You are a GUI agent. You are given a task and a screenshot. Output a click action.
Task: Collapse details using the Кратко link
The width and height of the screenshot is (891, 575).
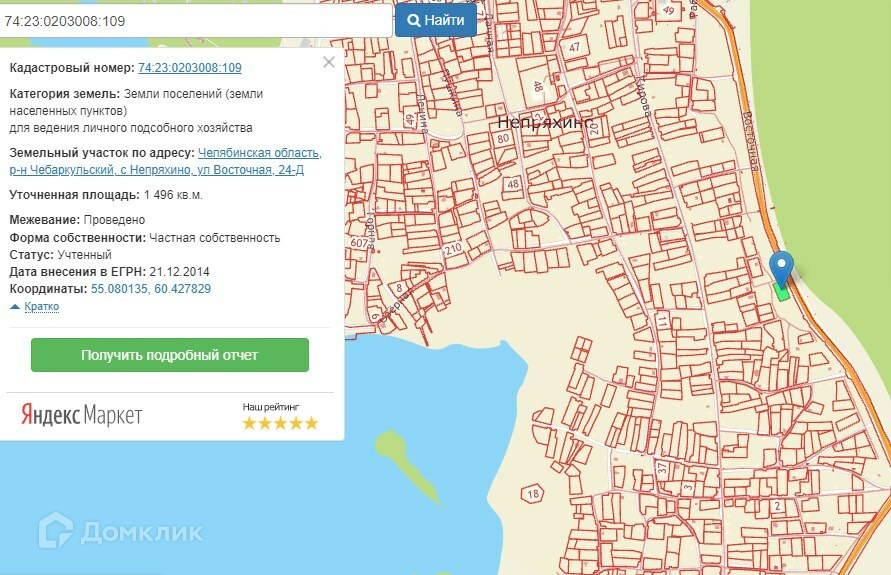[x=41, y=306]
